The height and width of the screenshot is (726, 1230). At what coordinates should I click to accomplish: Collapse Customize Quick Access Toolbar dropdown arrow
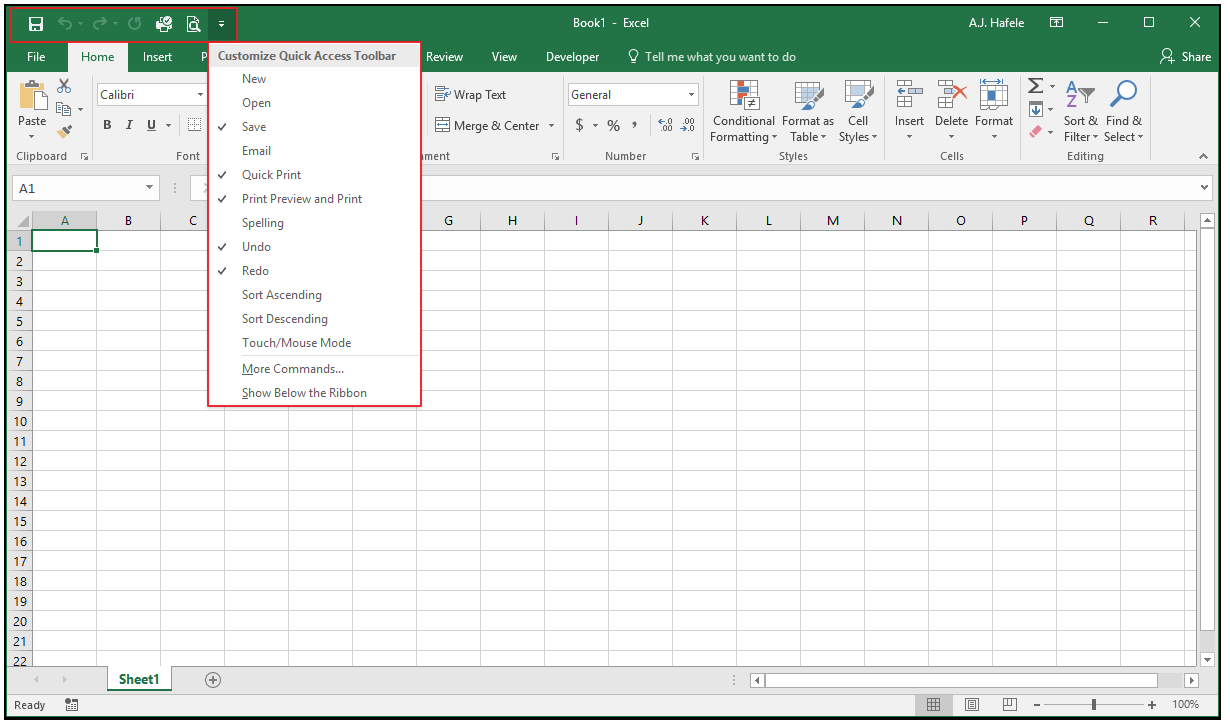point(221,23)
